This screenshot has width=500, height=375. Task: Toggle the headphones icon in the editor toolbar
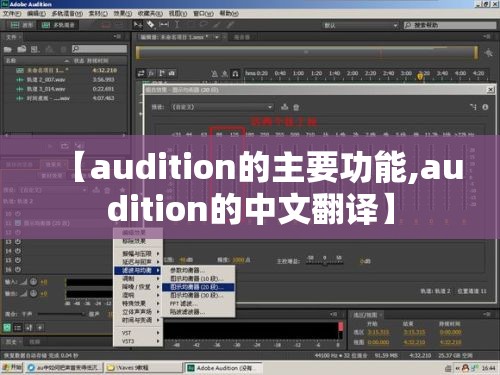(x=235, y=73)
